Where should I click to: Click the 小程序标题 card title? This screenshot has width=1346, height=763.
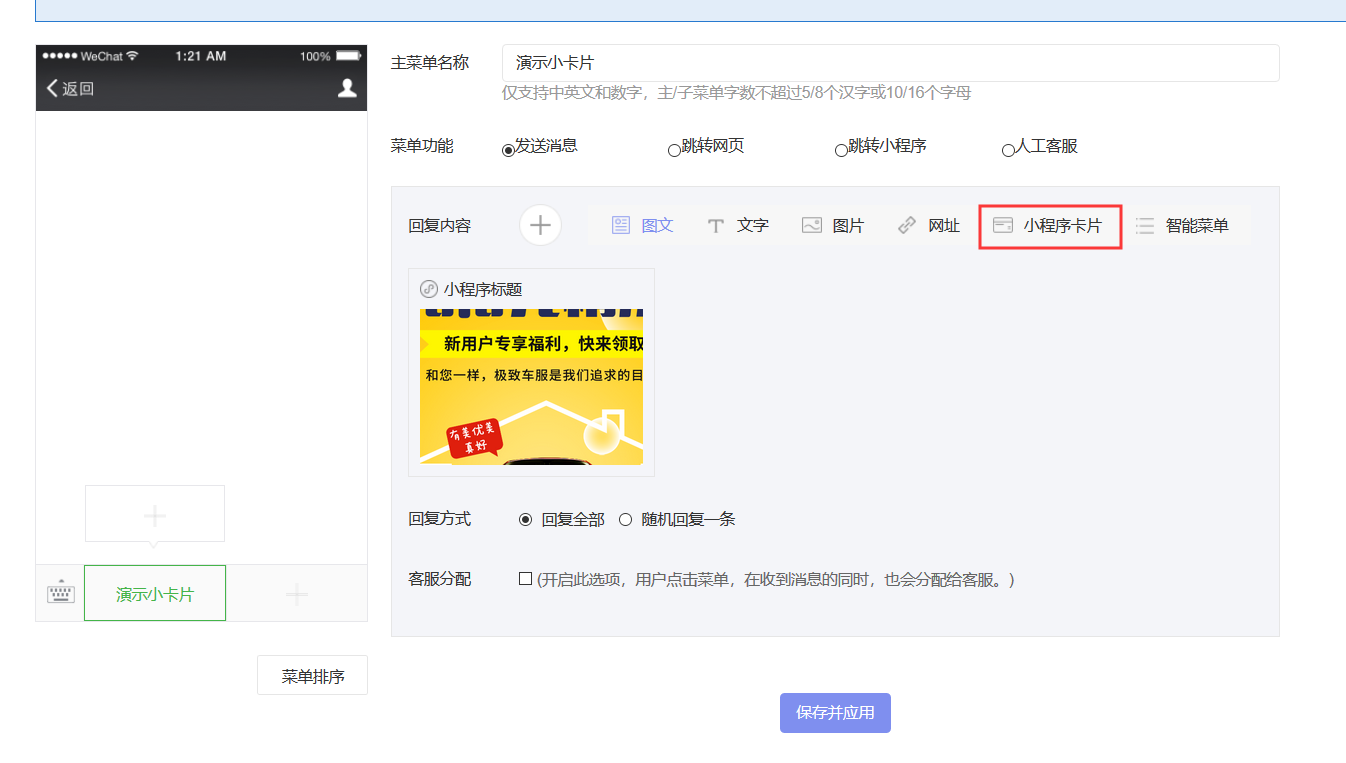pyautogui.click(x=483, y=289)
